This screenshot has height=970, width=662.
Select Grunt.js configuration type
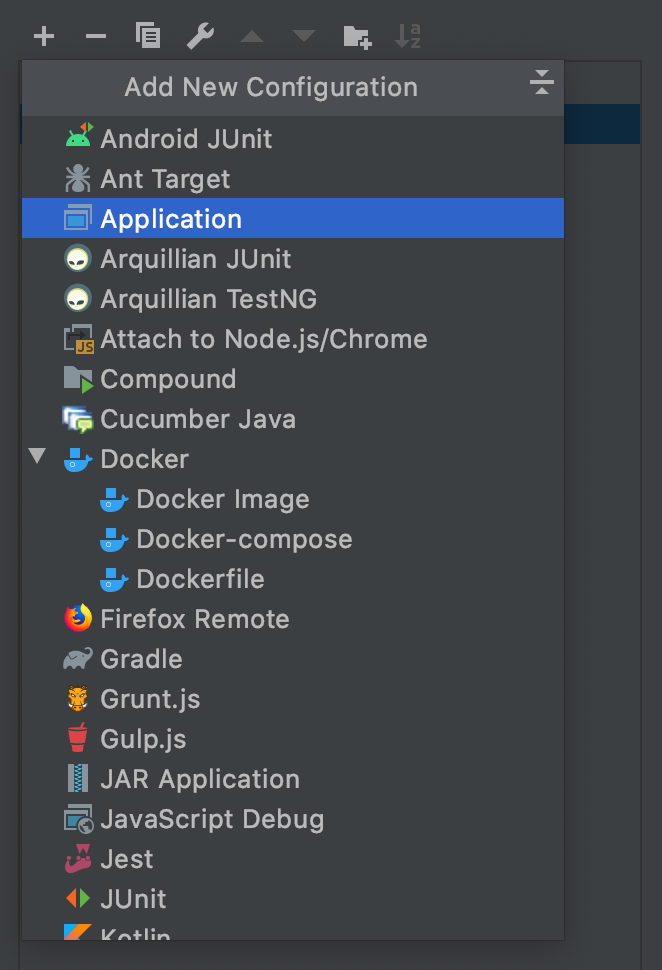coord(293,699)
